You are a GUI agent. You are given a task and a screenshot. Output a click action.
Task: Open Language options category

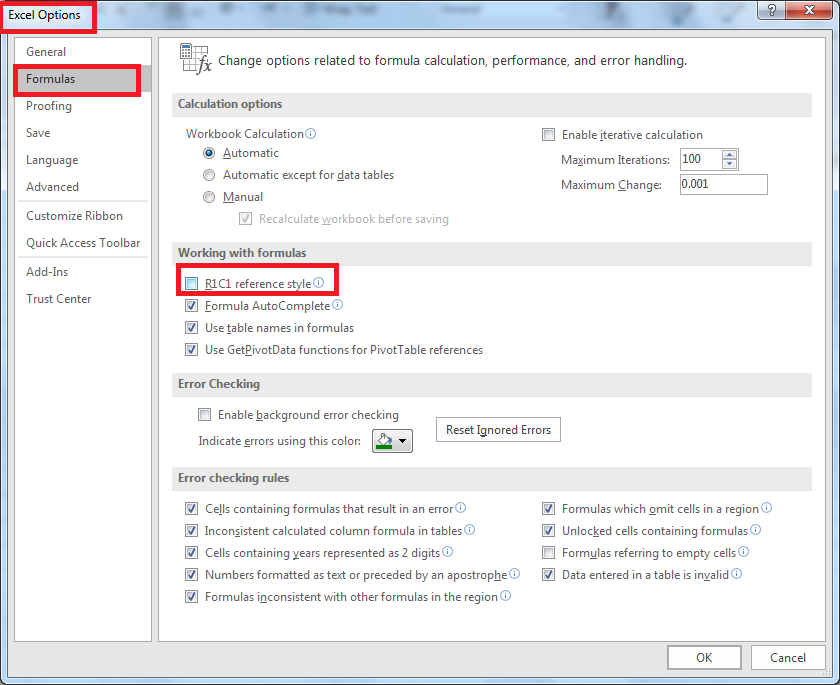(82, 160)
